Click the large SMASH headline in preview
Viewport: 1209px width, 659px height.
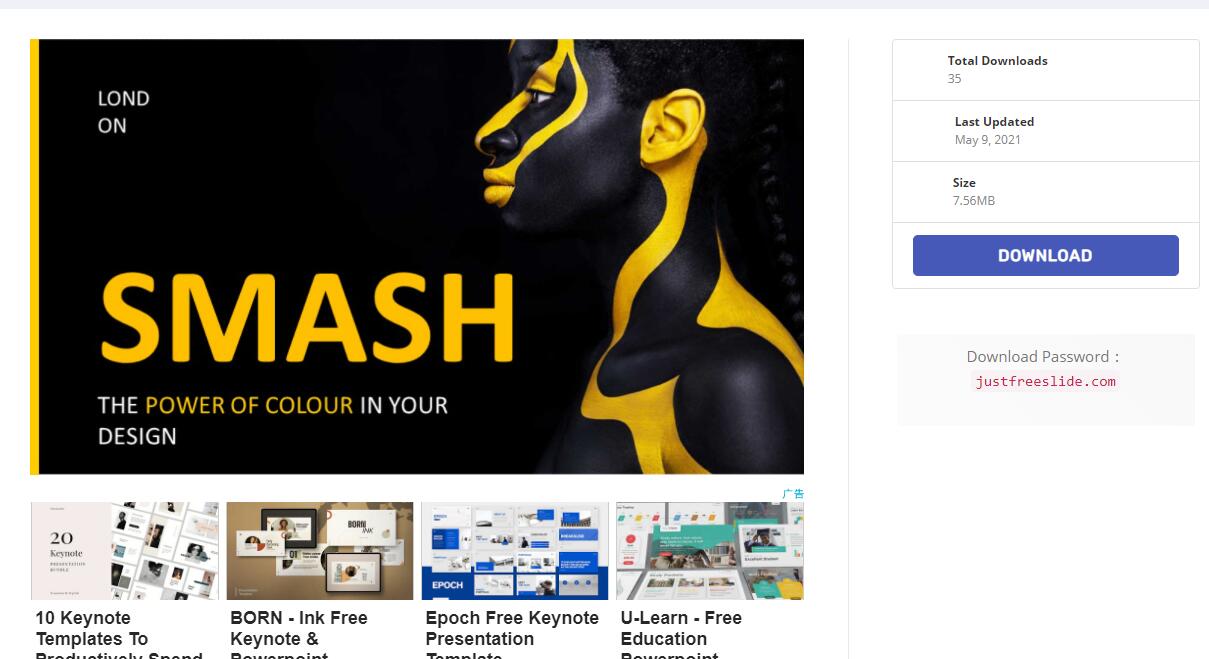click(308, 318)
